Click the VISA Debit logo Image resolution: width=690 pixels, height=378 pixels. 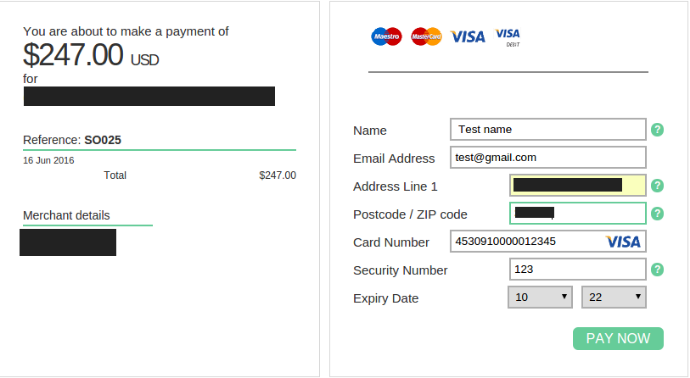508,37
